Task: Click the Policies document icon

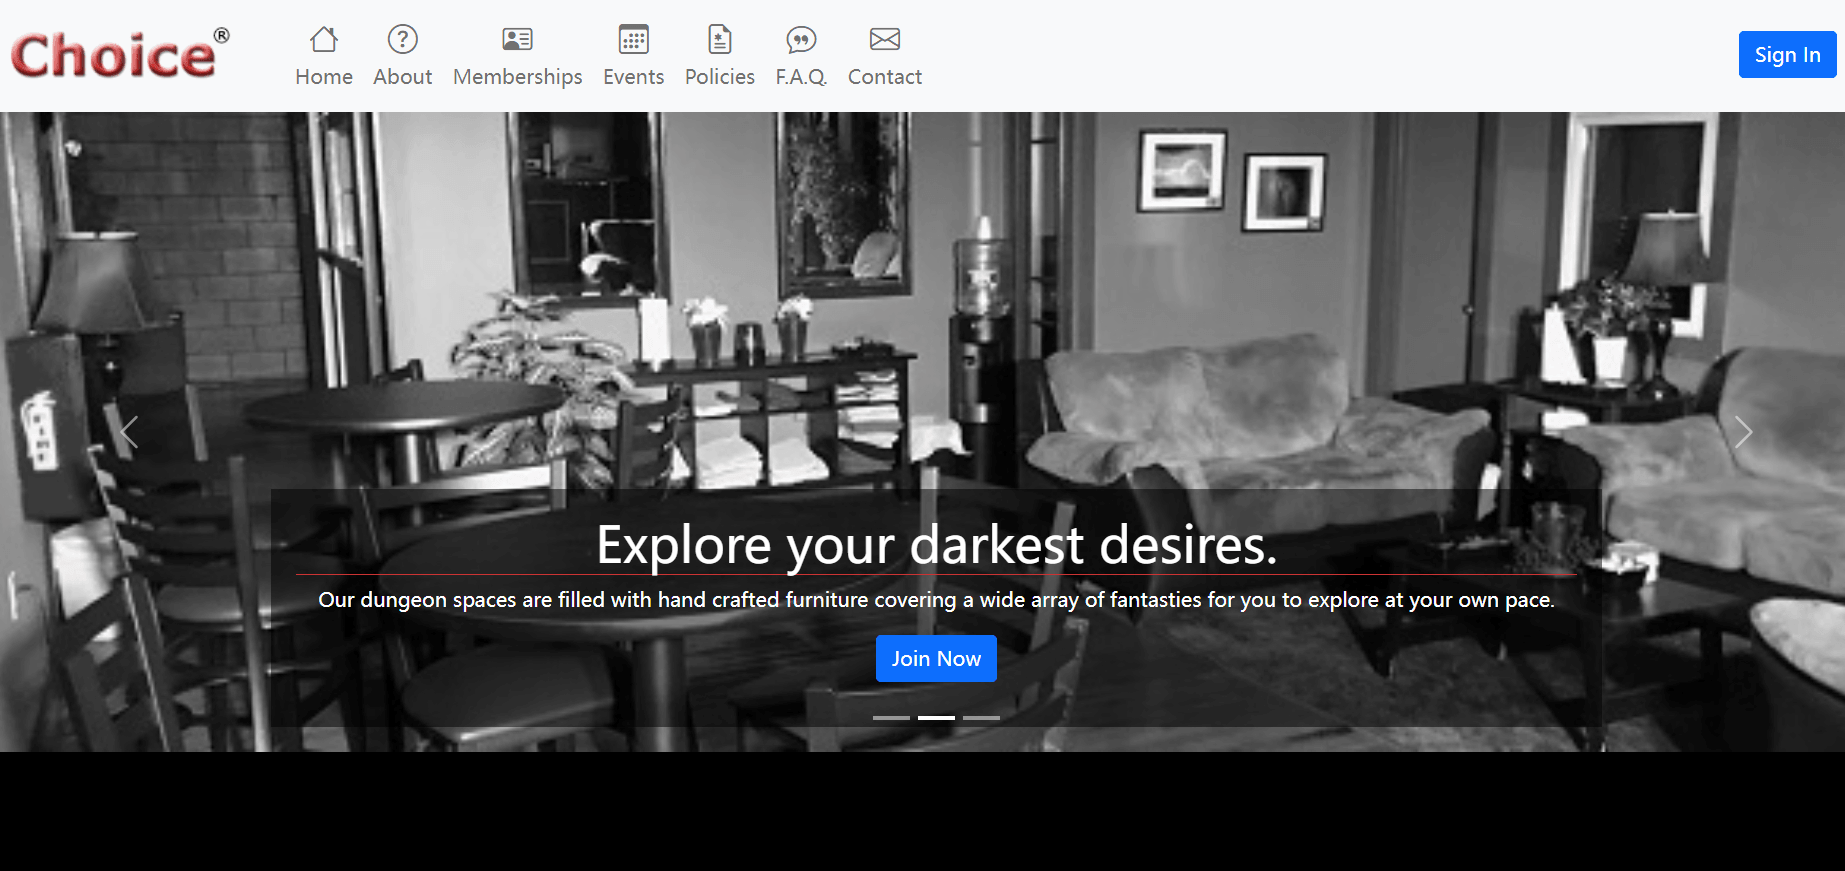Action: (x=720, y=39)
